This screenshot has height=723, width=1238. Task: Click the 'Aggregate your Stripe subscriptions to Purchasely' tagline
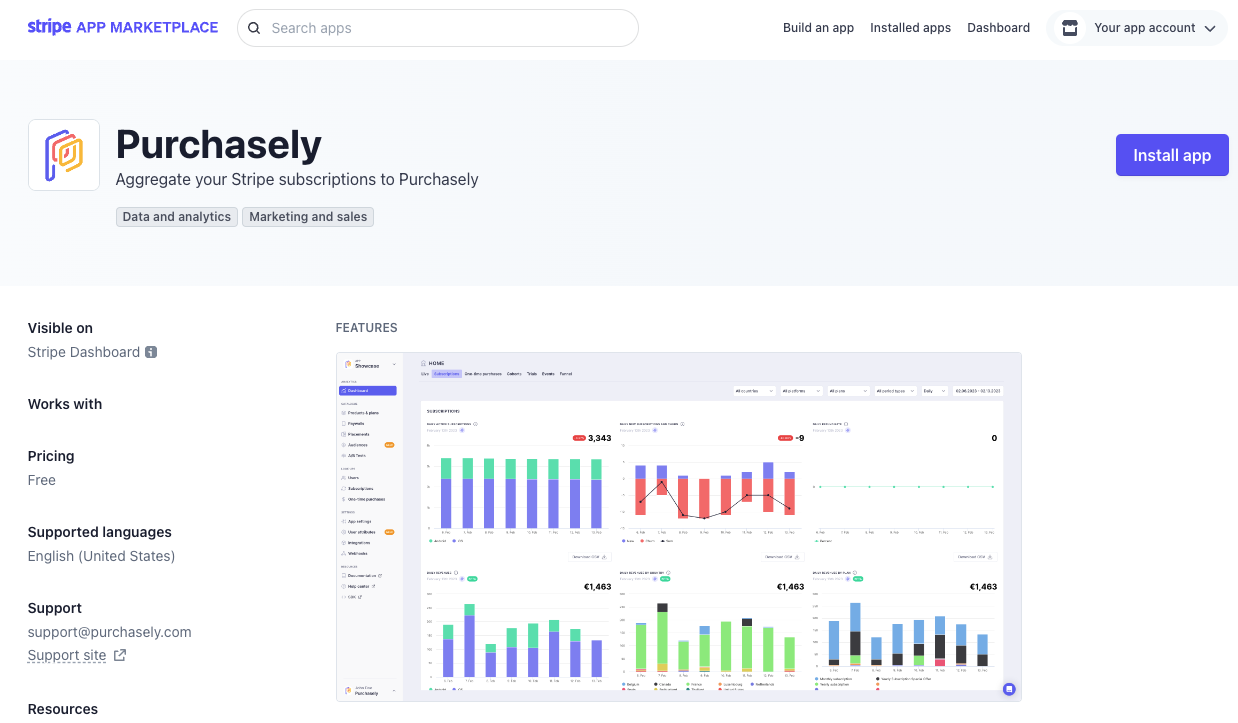[297, 180]
